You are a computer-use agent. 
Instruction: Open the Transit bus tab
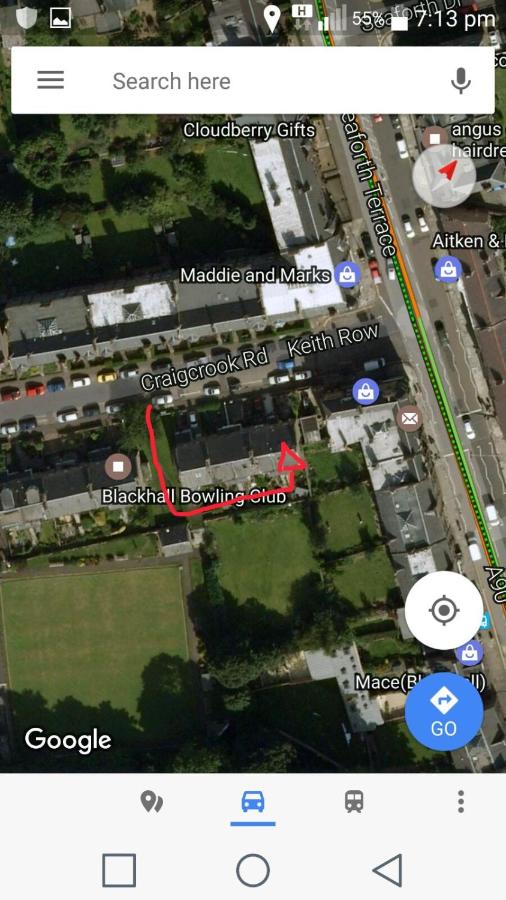[354, 801]
